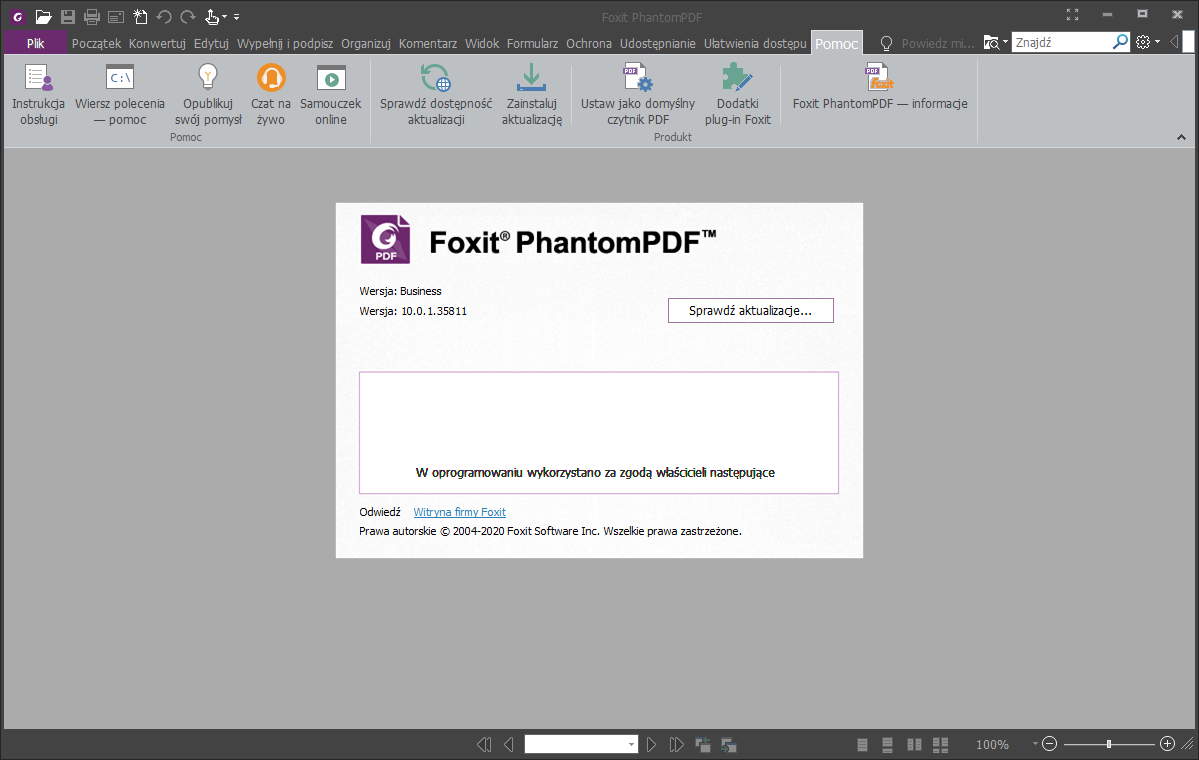This screenshot has height=760, width=1199.
Task: Open the page number dropdown
Action: [x=632, y=745]
